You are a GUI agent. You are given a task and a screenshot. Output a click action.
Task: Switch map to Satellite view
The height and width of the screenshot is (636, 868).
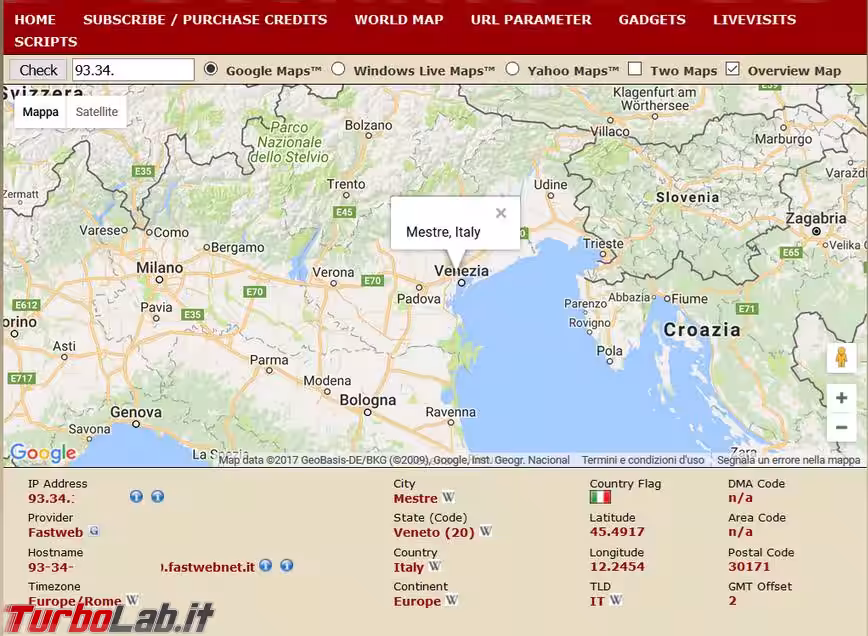97,112
